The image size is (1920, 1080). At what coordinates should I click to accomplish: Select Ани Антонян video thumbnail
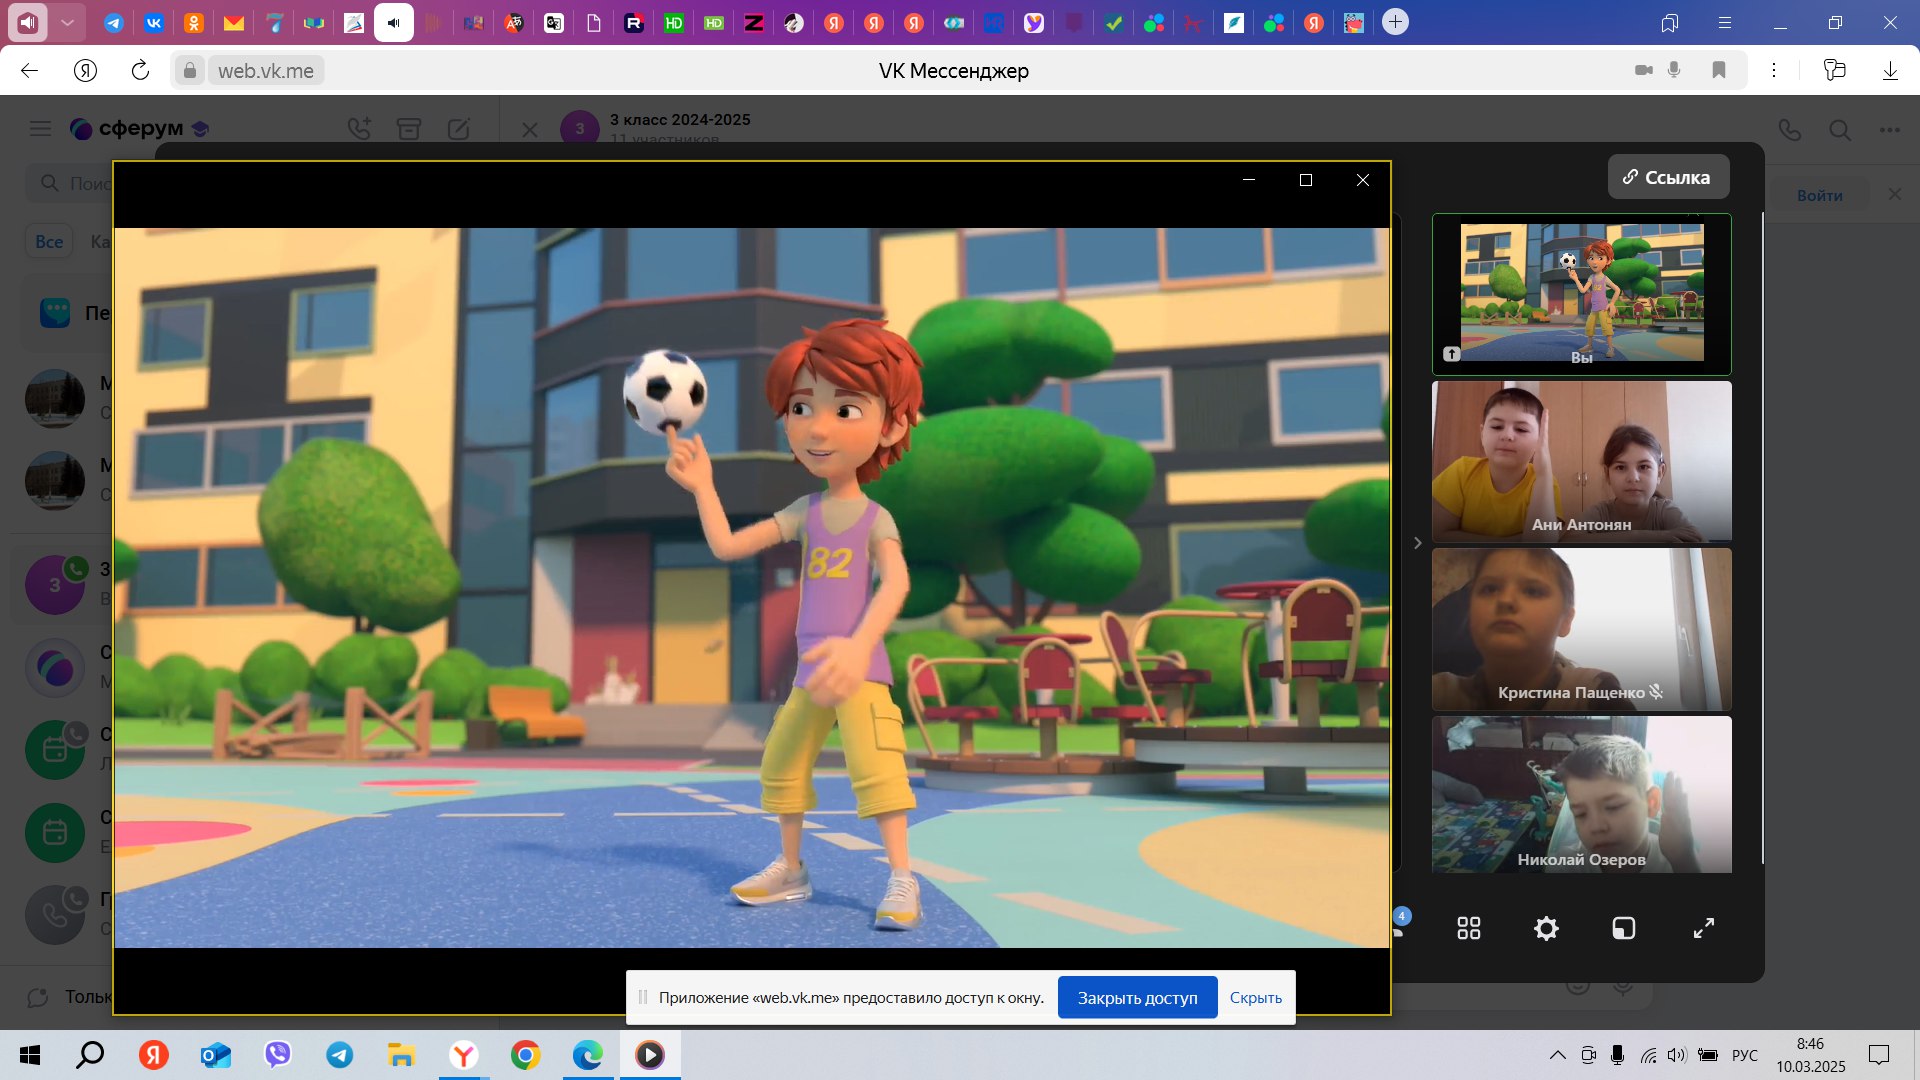[x=1581, y=461]
